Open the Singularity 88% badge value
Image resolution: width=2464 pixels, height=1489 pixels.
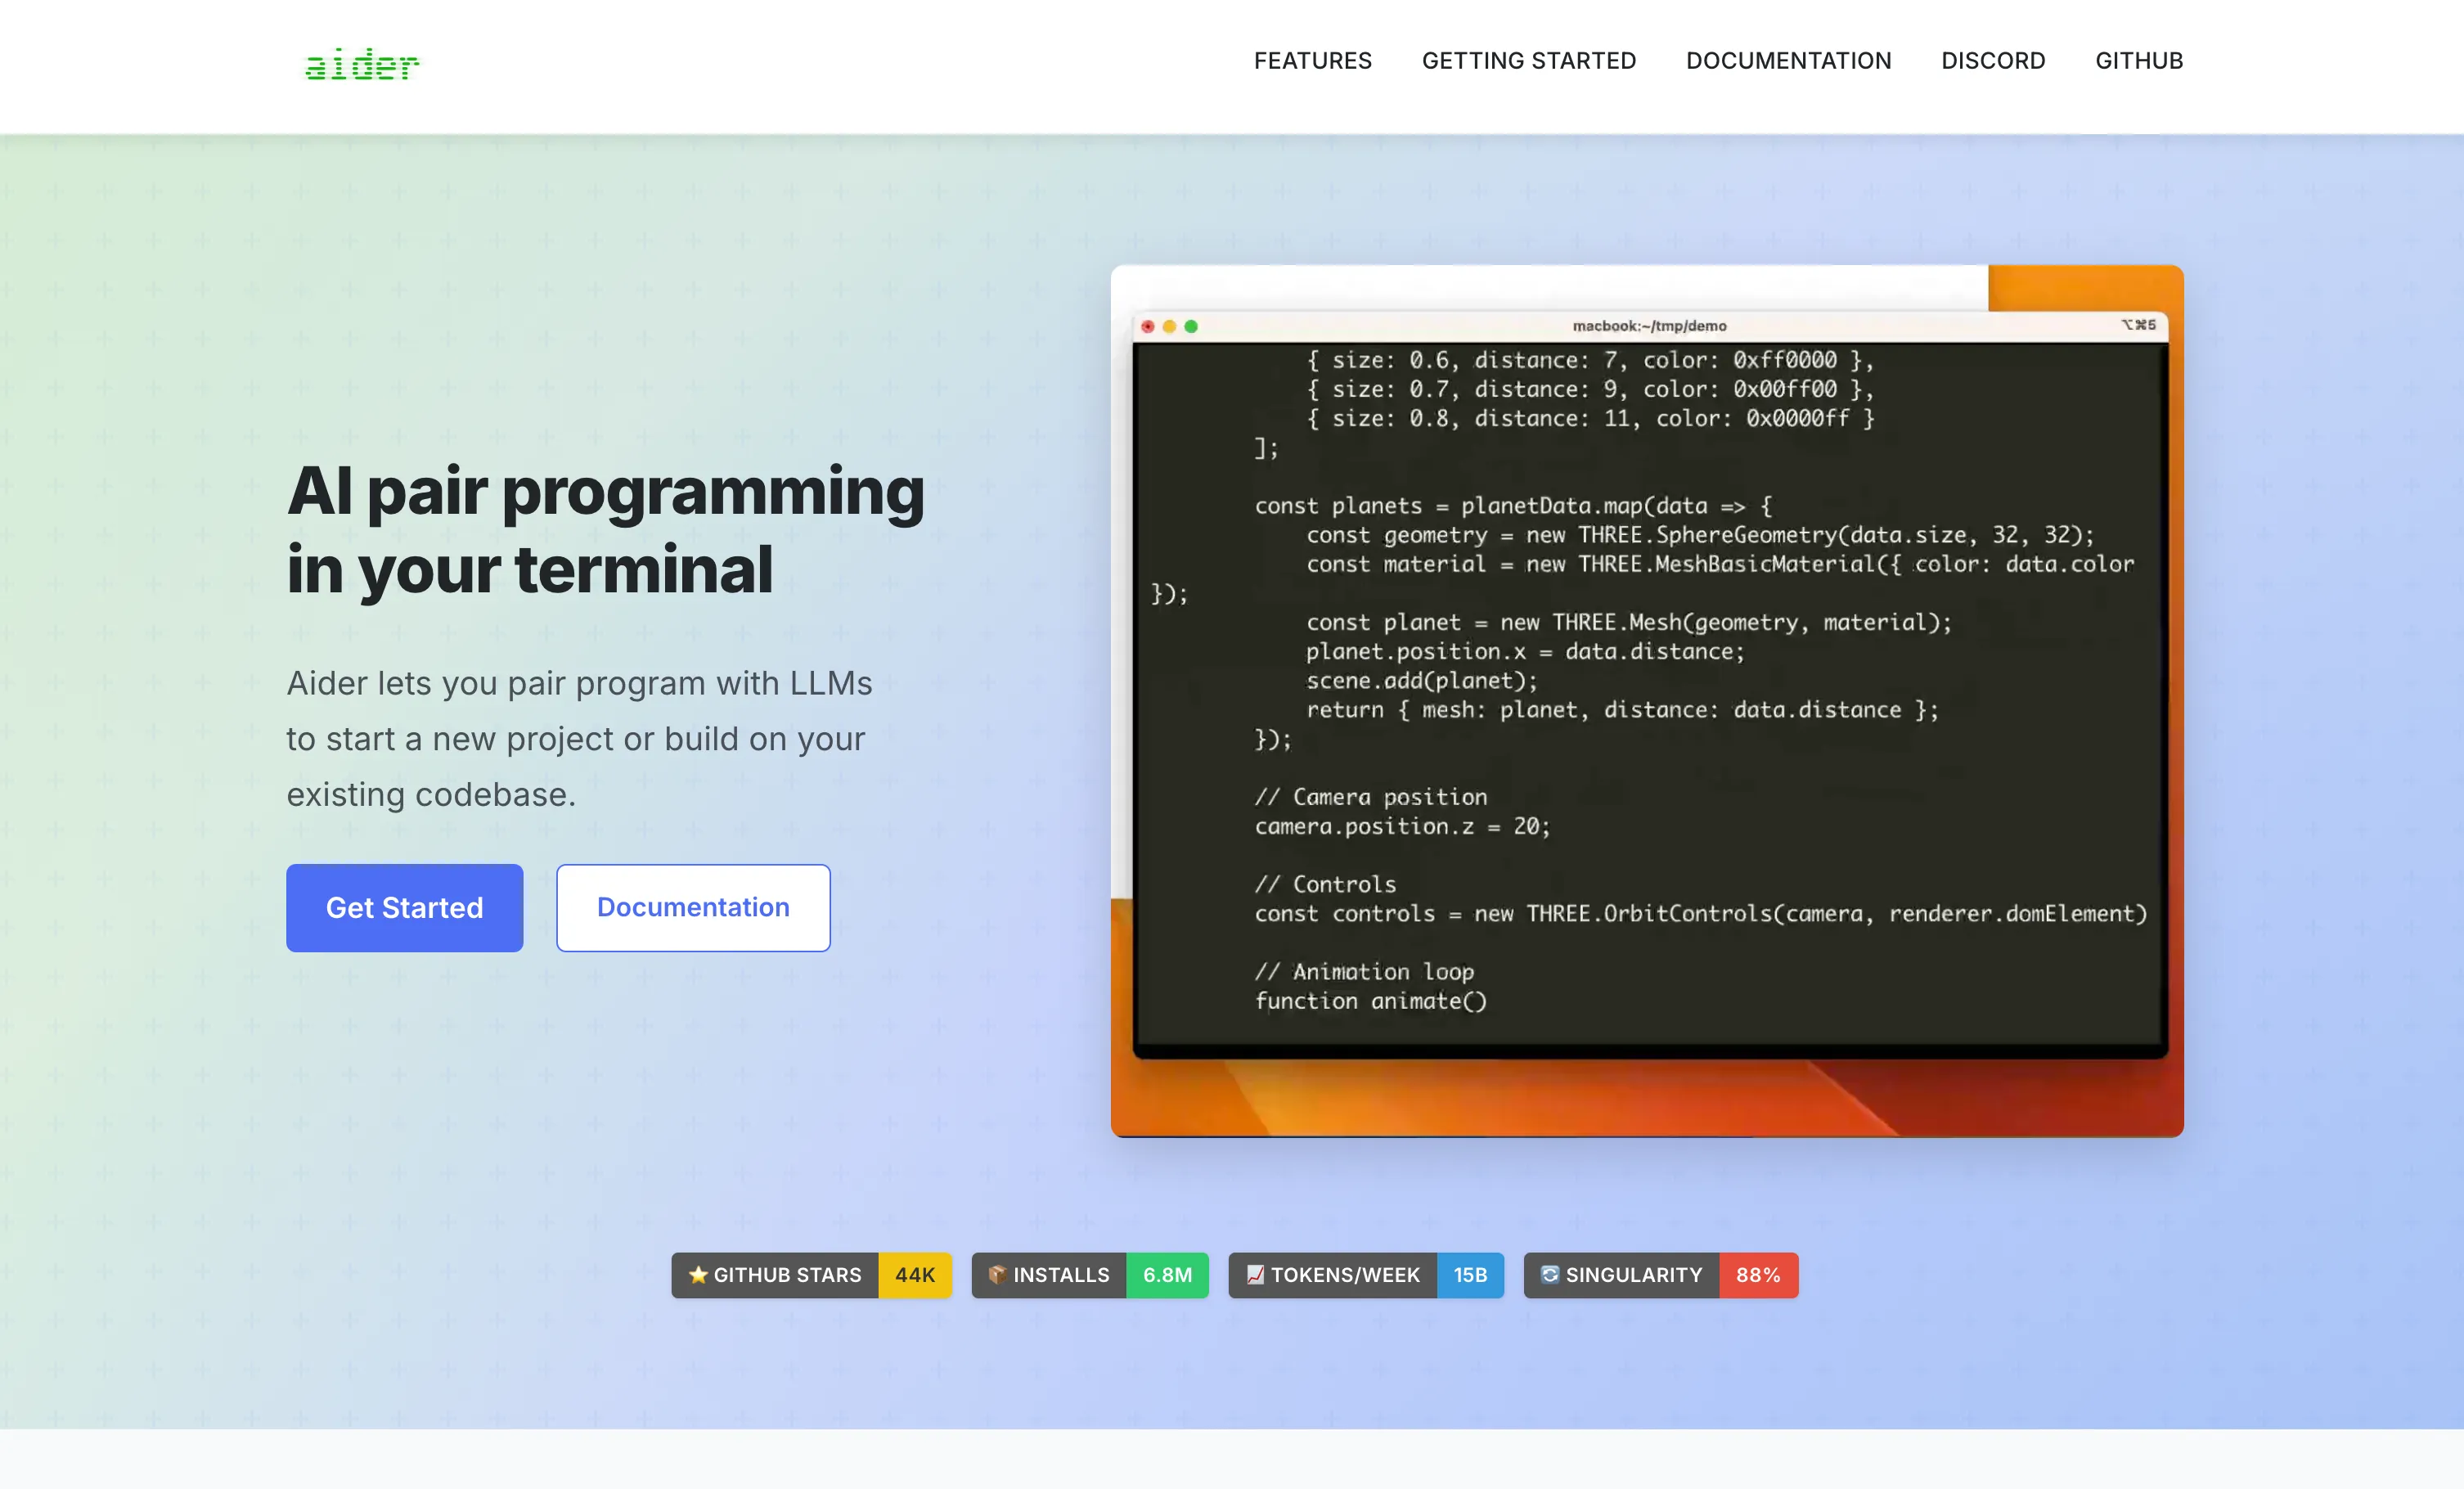[1758, 1275]
